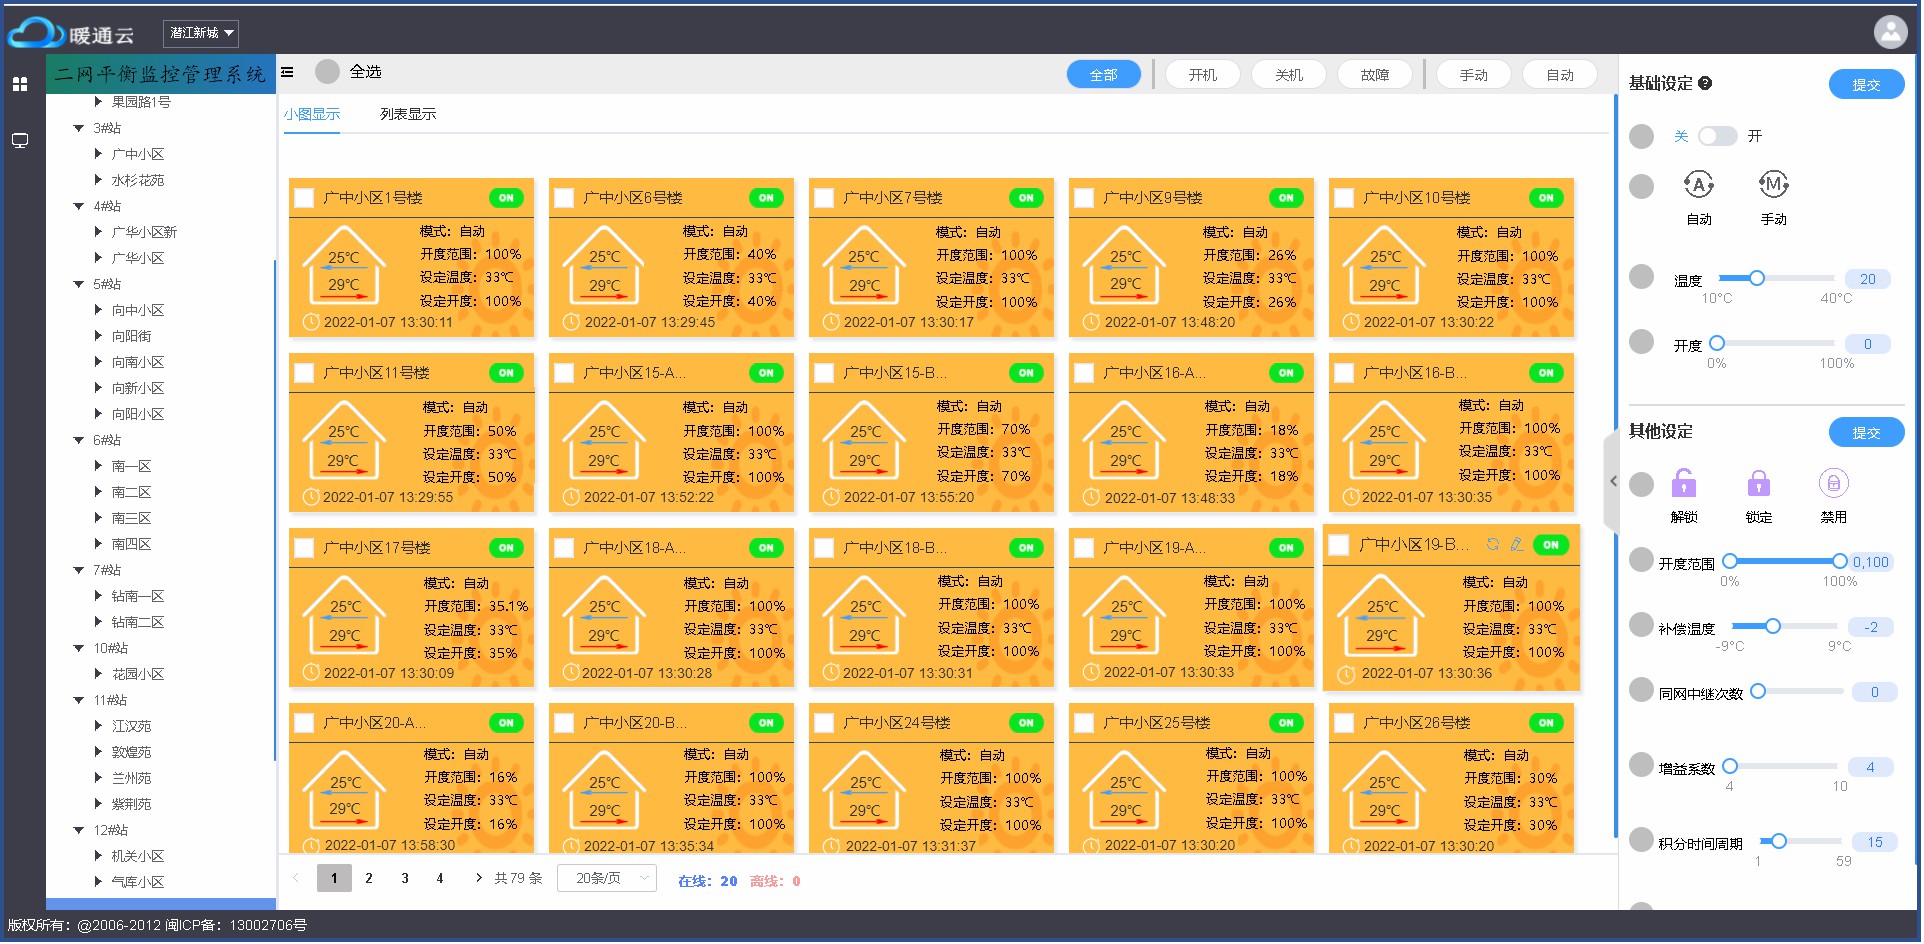Toggle ON switch of 广中小区7号楼

pos(1026,198)
